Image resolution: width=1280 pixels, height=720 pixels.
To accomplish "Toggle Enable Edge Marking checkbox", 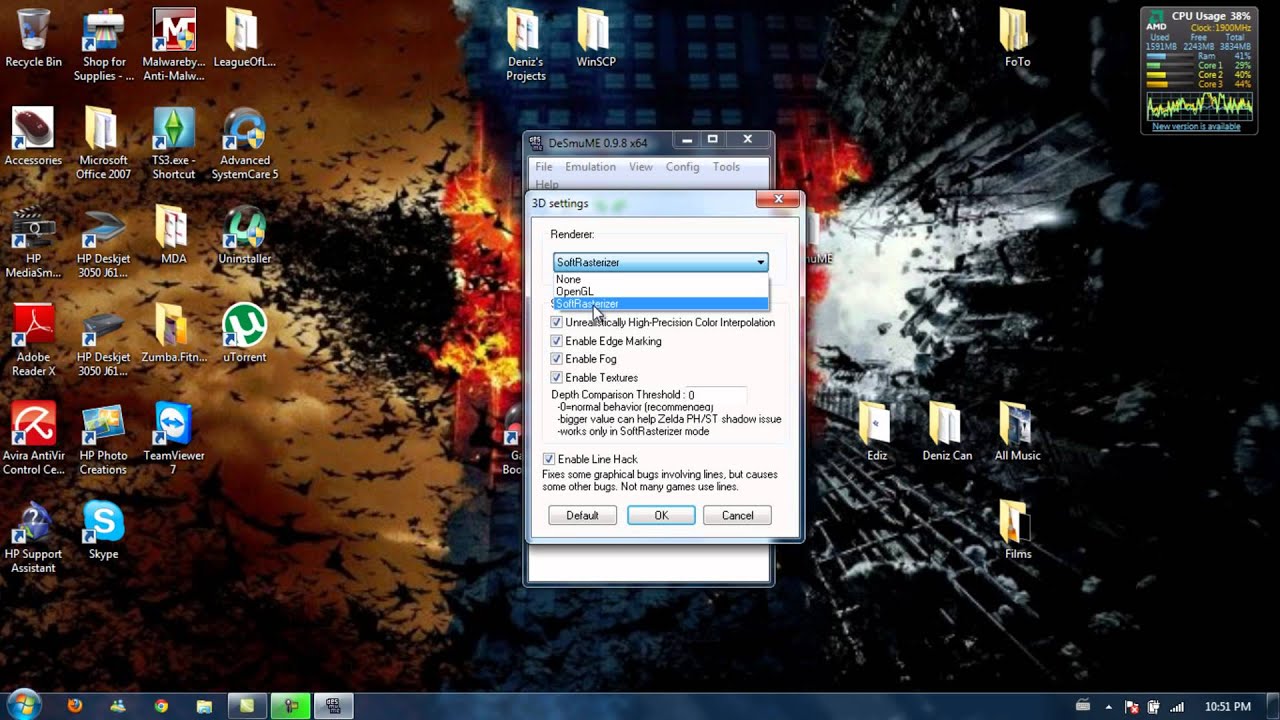I will coord(557,341).
